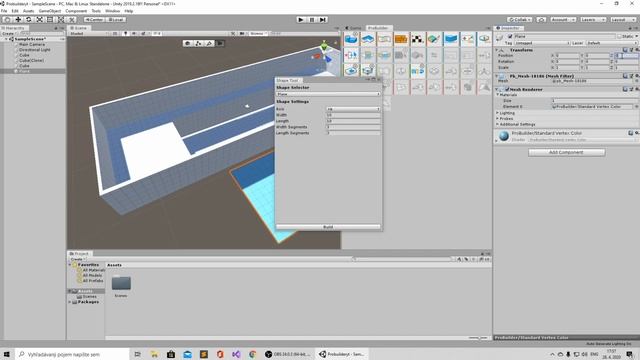
Task: Open the Axis dropdown in Shape Settings
Action: click(353, 109)
